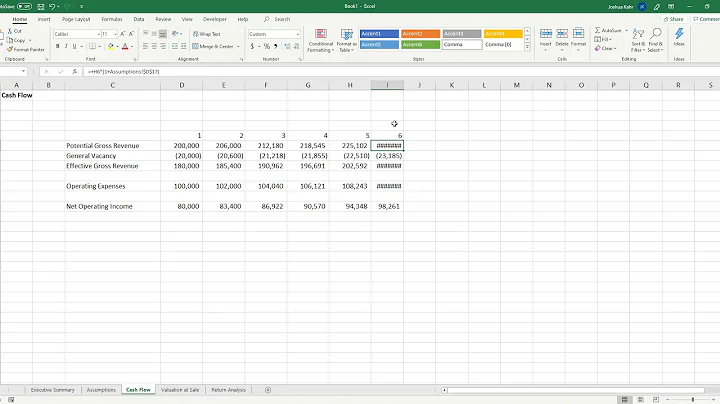Toggle Bottom Align
This screenshot has width=720, height=404.
coord(163,34)
